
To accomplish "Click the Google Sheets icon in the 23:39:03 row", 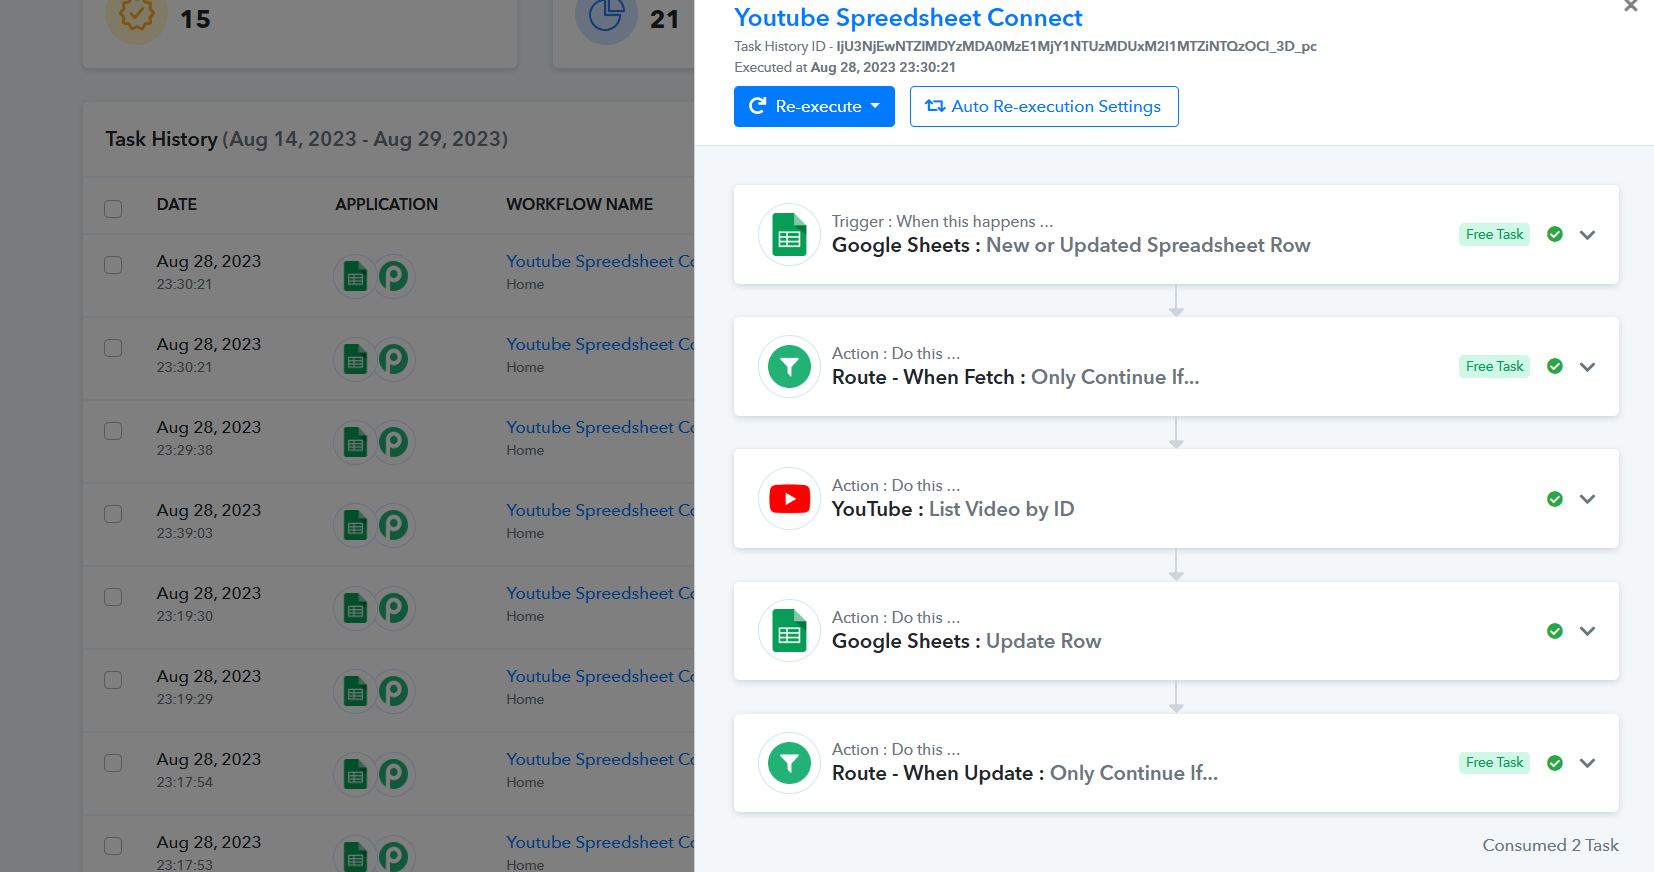I will coord(355,525).
